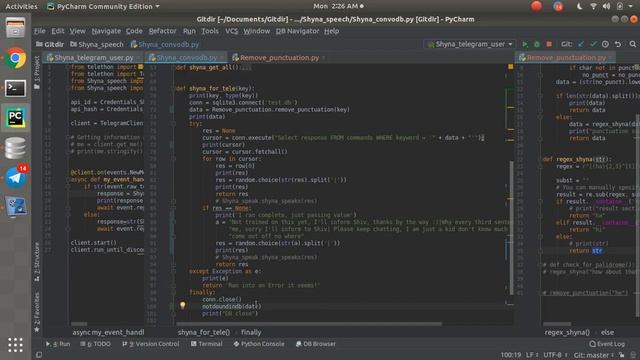Click shyna_for_tele() breadcrumb below editor
This screenshot has height=360, width=640.
204,332
